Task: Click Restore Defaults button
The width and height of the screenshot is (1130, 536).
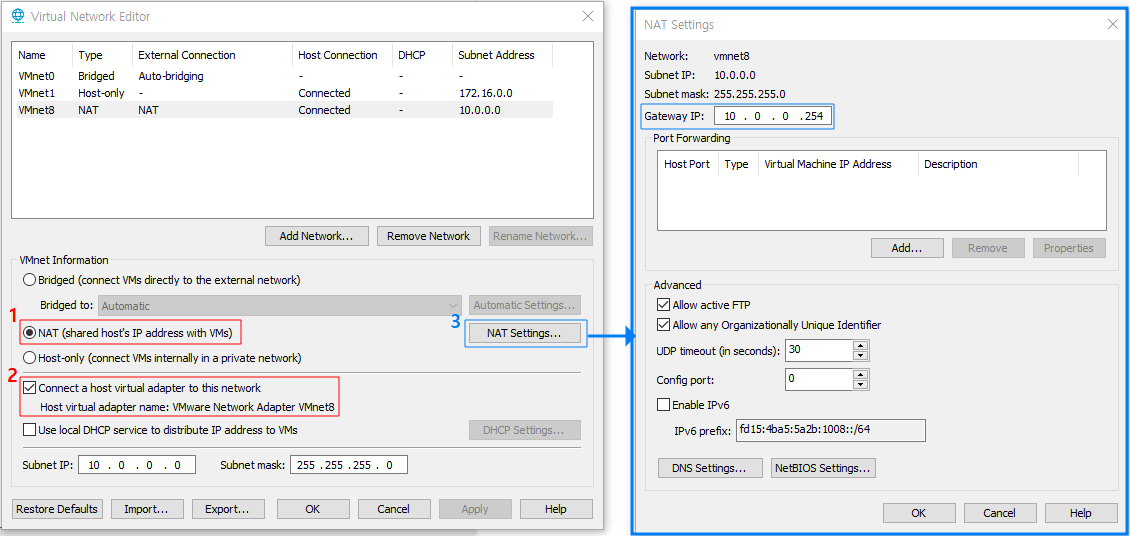Action: 57,509
